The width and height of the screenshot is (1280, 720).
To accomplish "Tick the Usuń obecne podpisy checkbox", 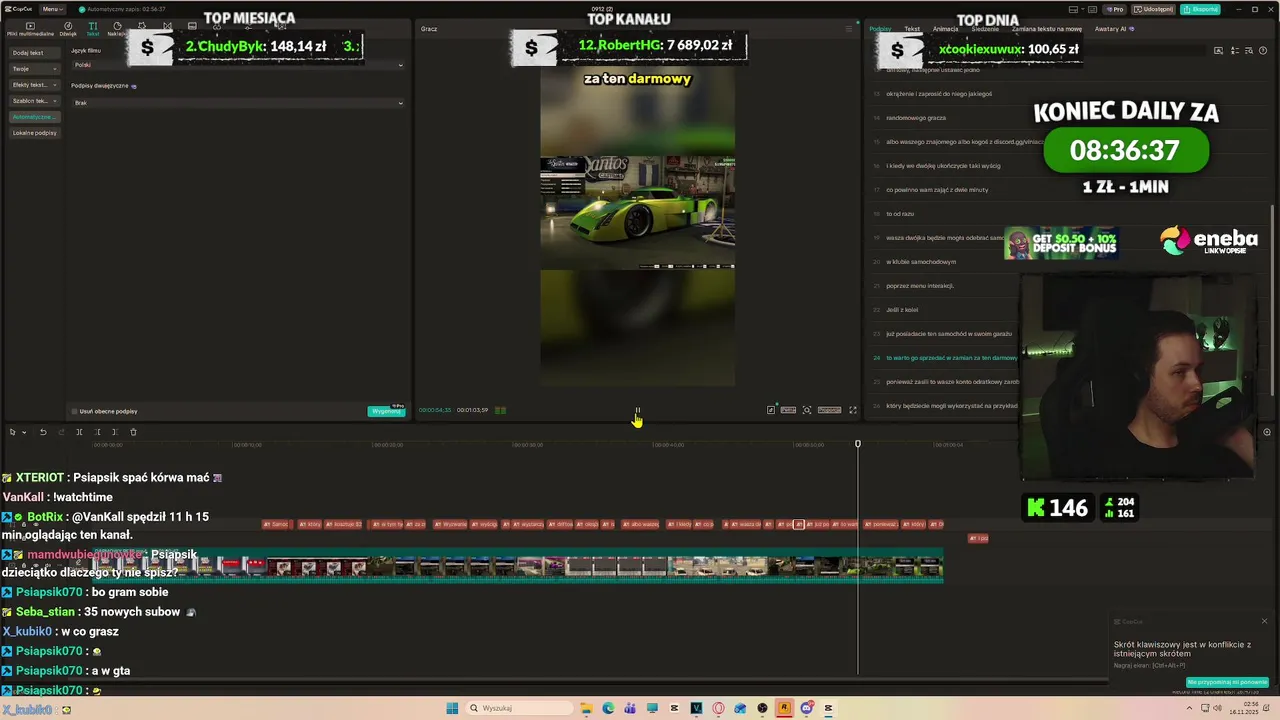I will (74, 411).
